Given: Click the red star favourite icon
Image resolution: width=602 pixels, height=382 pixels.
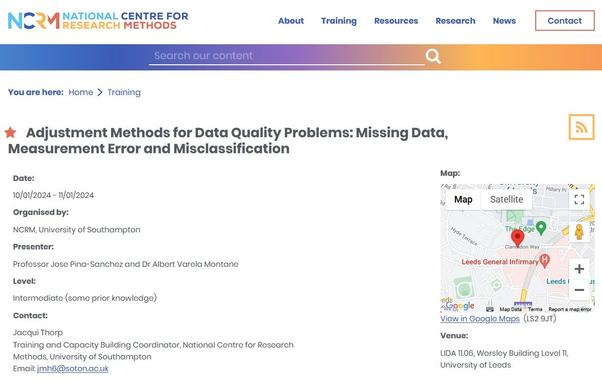Looking at the screenshot, I should (x=10, y=132).
